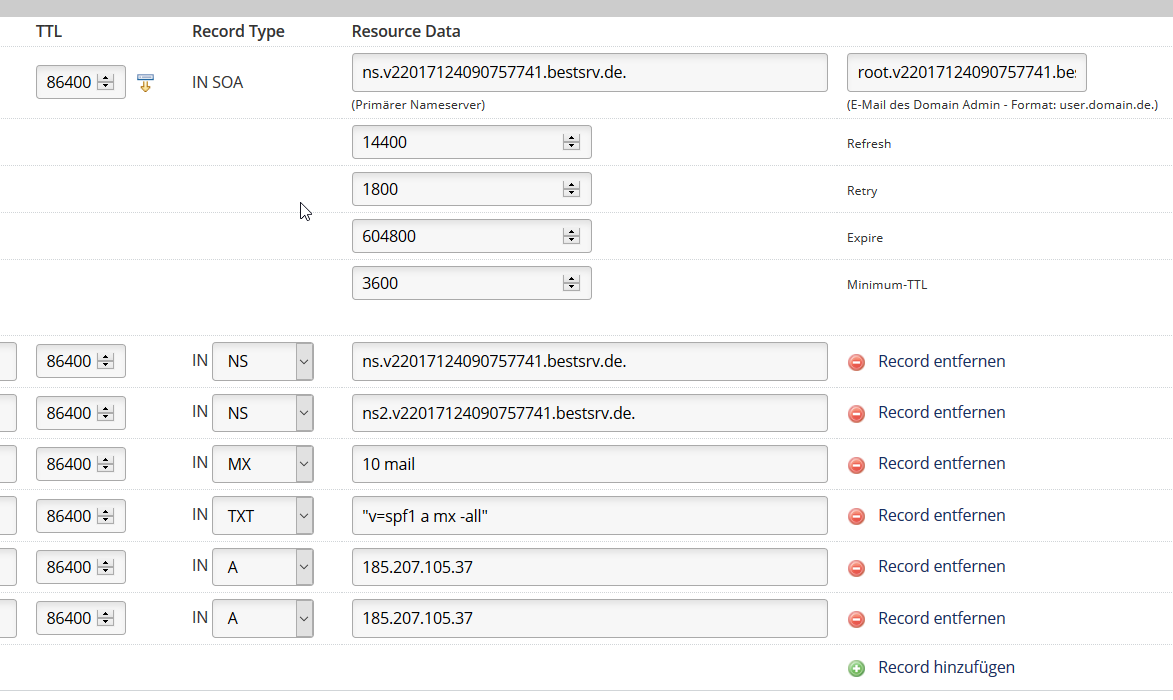Click the Expire 604800 stepper arrows
Viewport: 1173px width, 700px height.
[571, 236]
